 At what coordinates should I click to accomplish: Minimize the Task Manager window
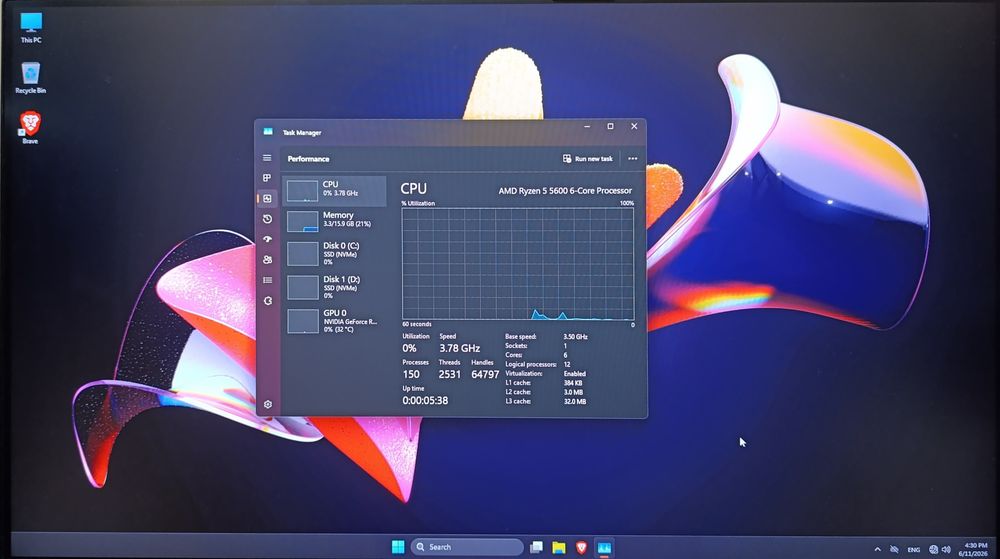[x=587, y=126]
